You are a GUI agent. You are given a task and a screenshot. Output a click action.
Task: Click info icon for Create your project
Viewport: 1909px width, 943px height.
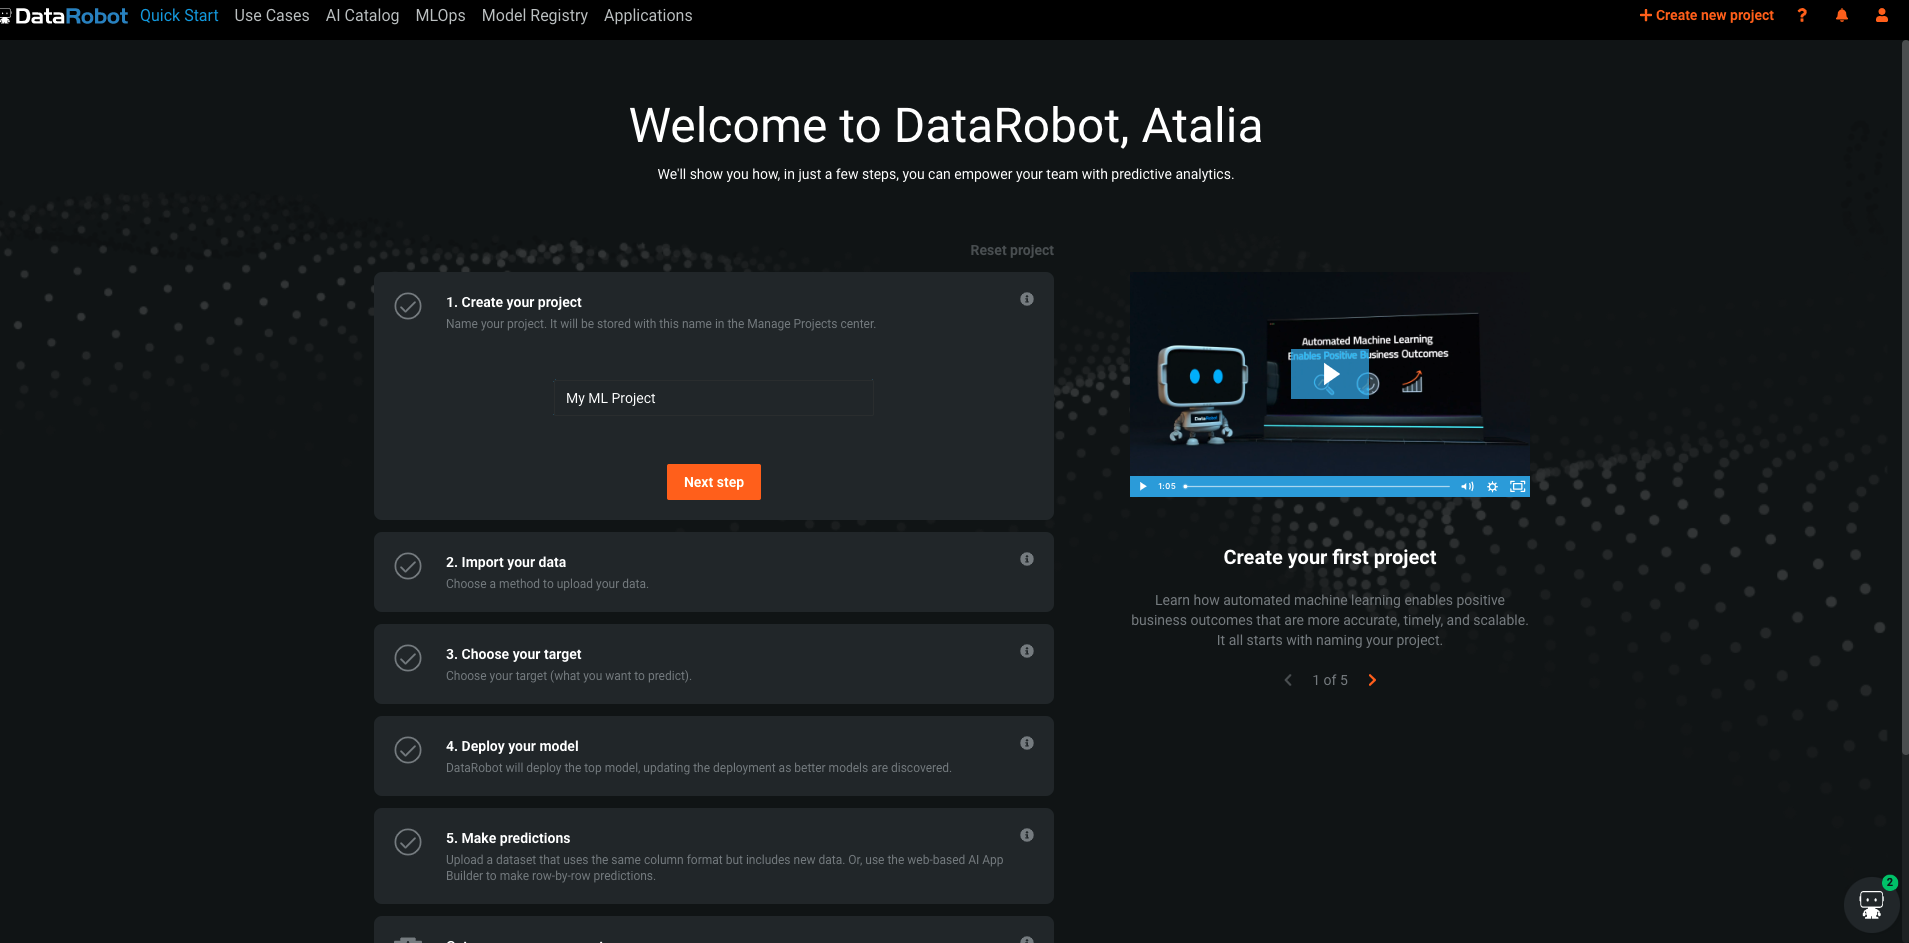1027,299
